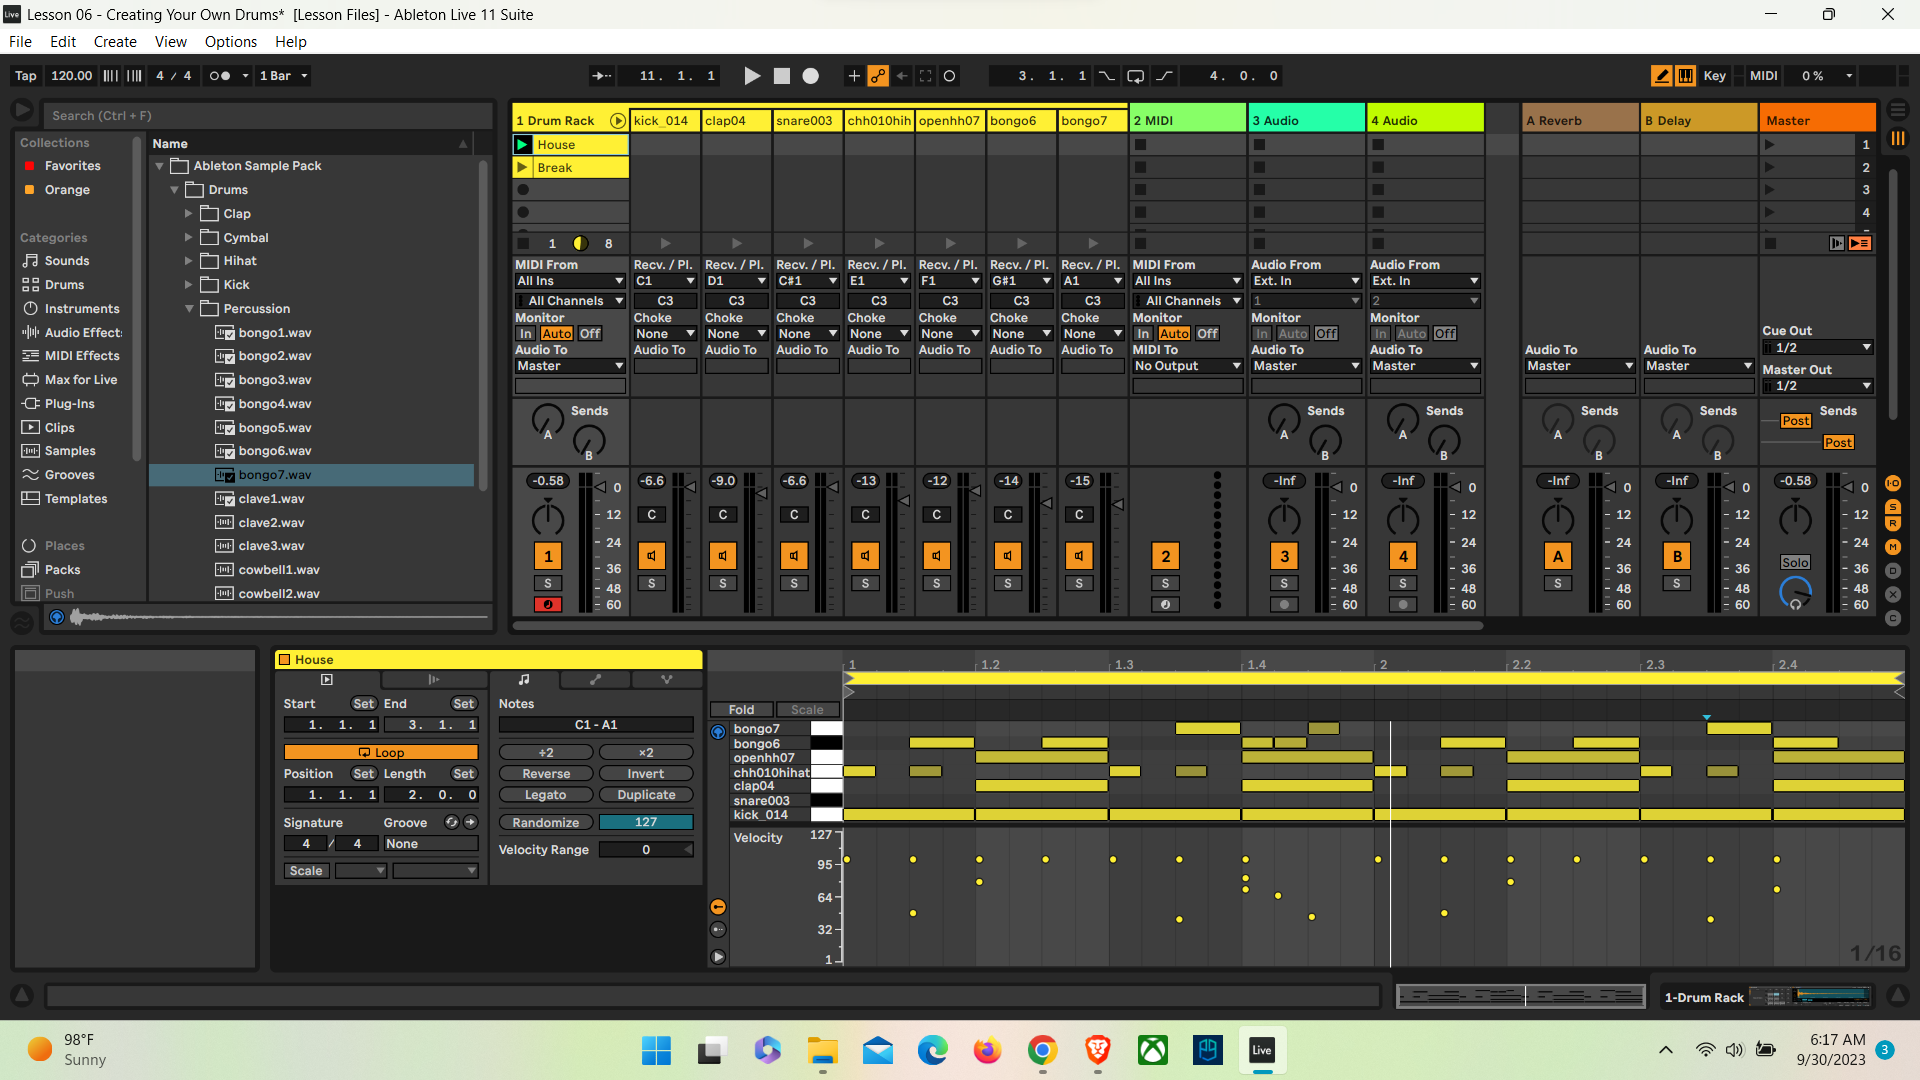This screenshot has width=1920, height=1080.
Task: Open the Help menu
Action: coord(291,42)
